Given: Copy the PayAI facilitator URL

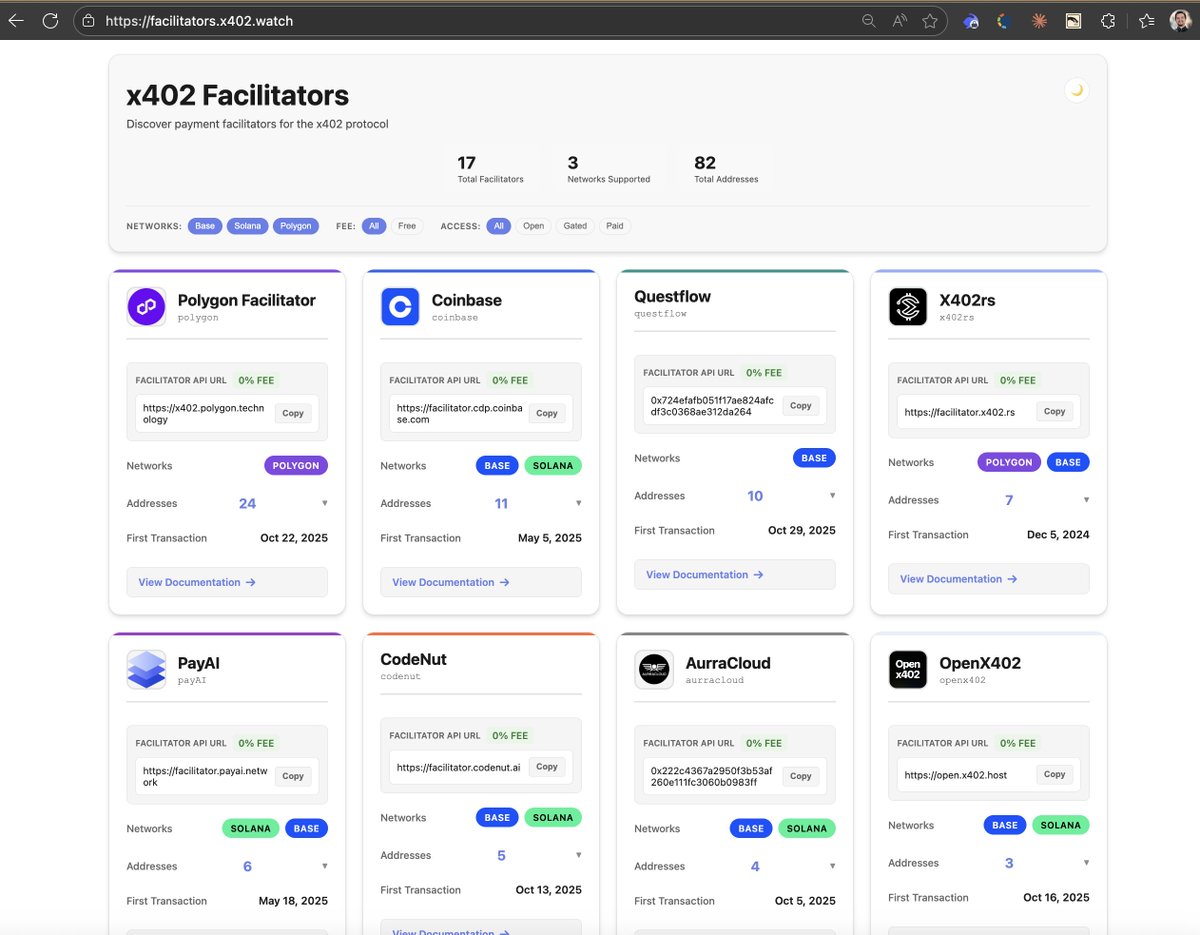Looking at the screenshot, I should coord(293,776).
